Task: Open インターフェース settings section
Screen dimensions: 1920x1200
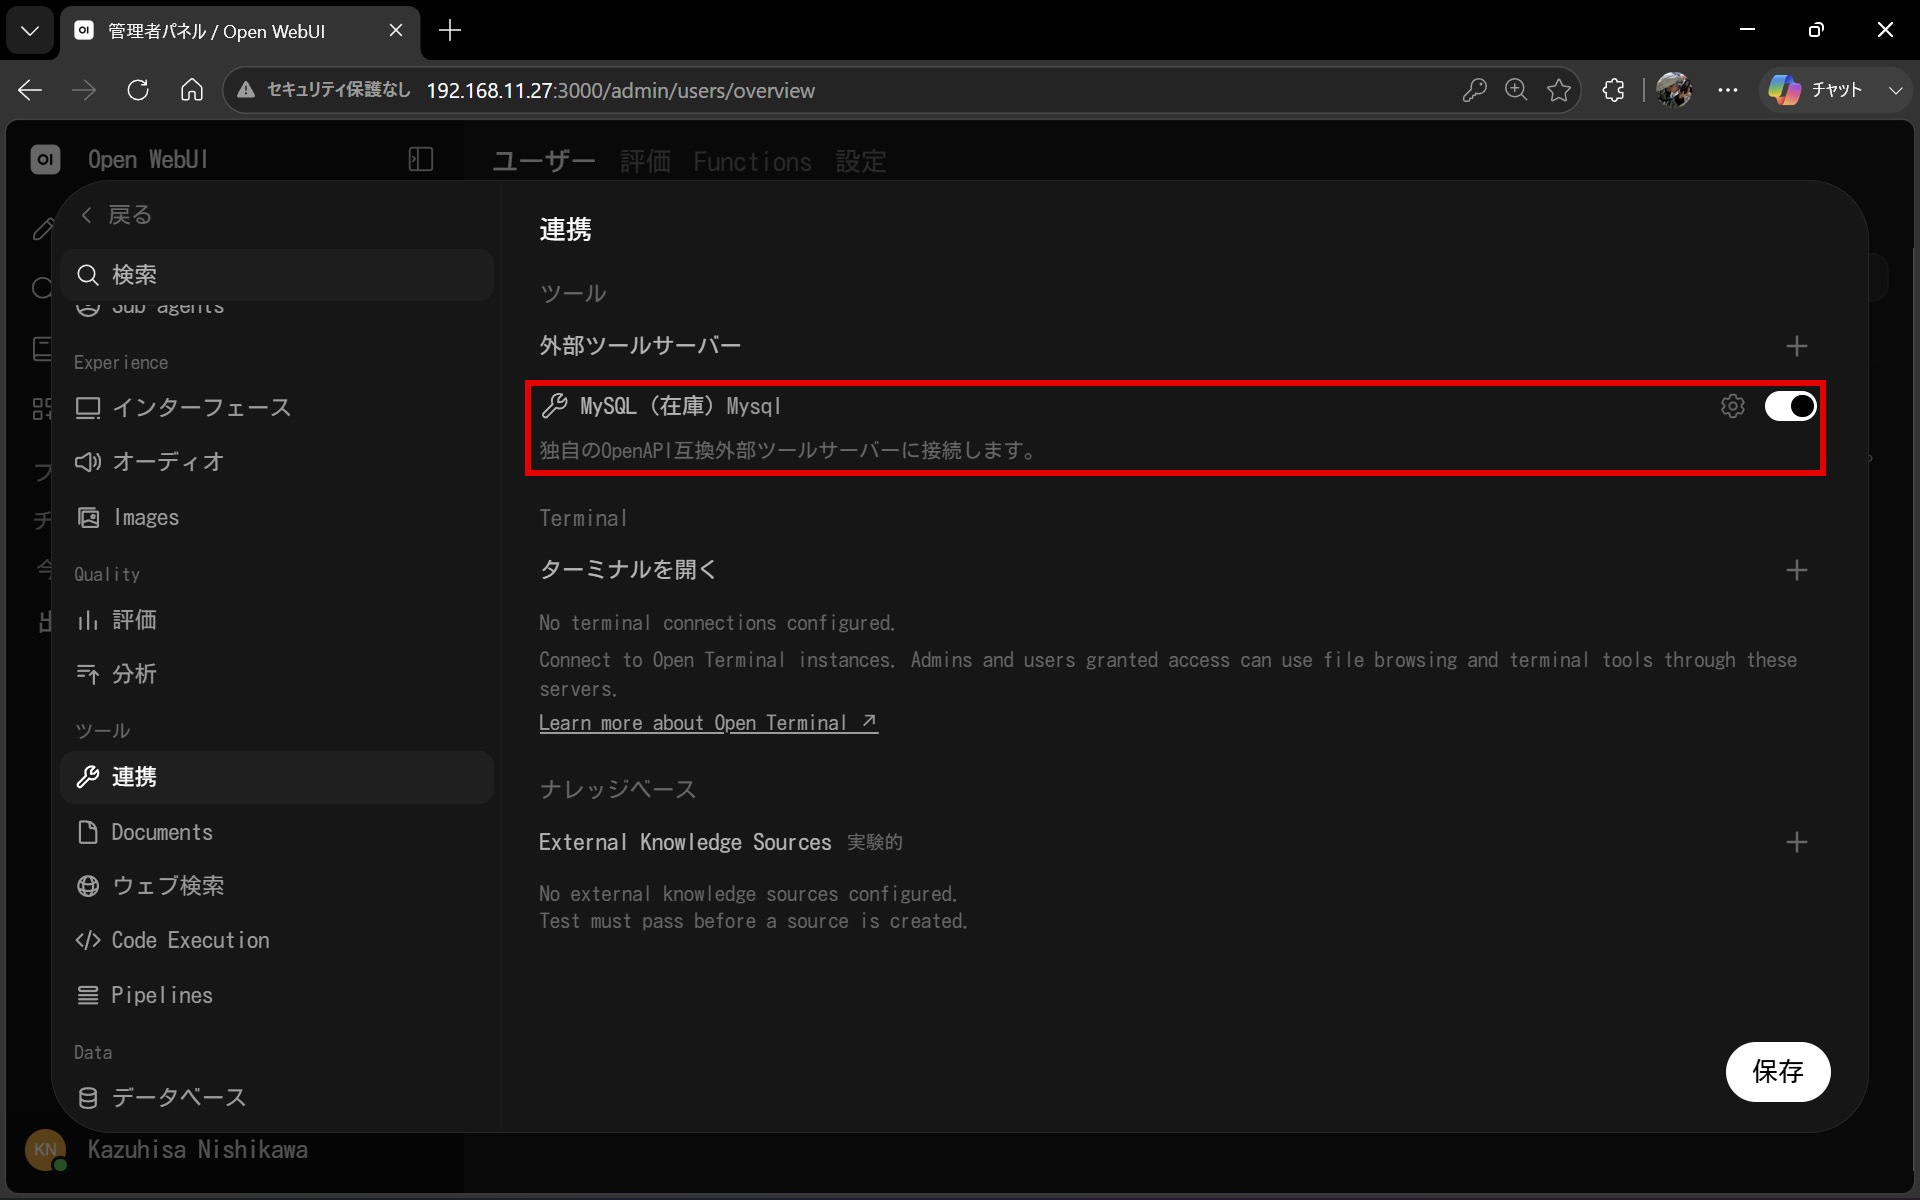Action: (x=277, y=408)
